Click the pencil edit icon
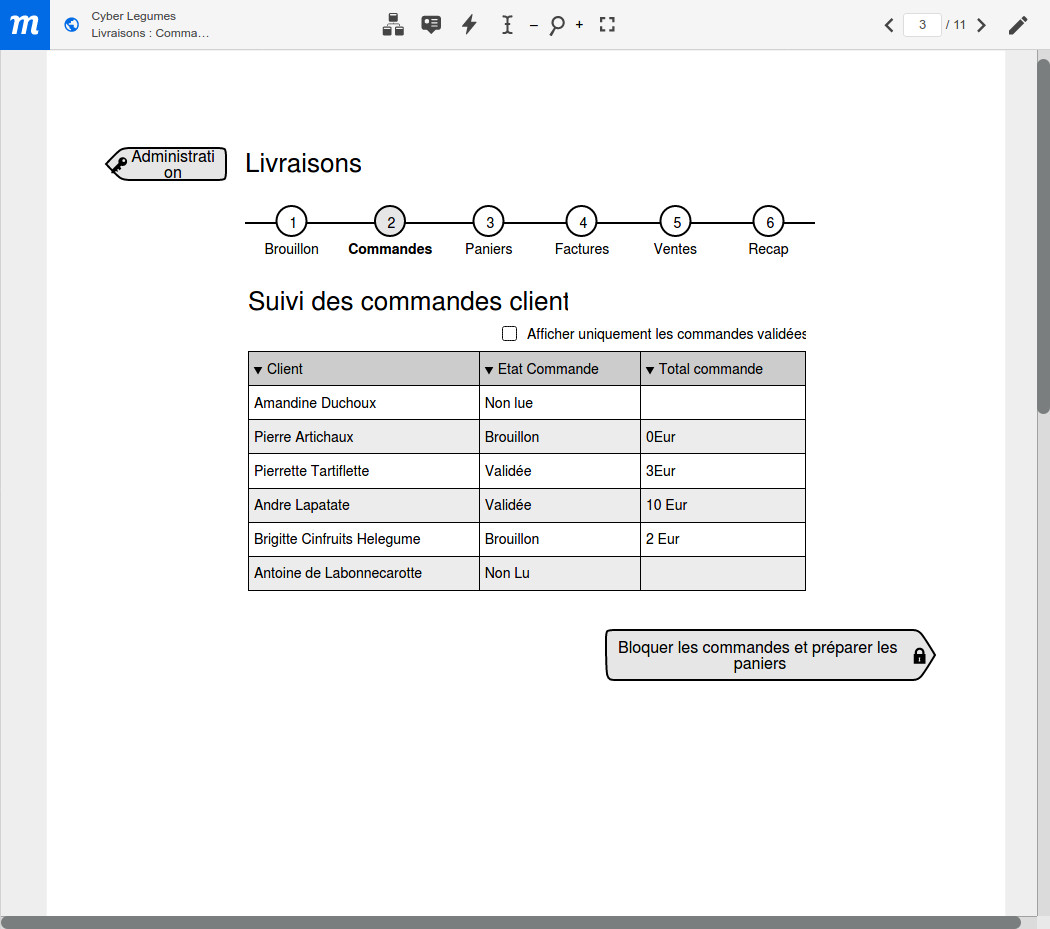 1018,25
